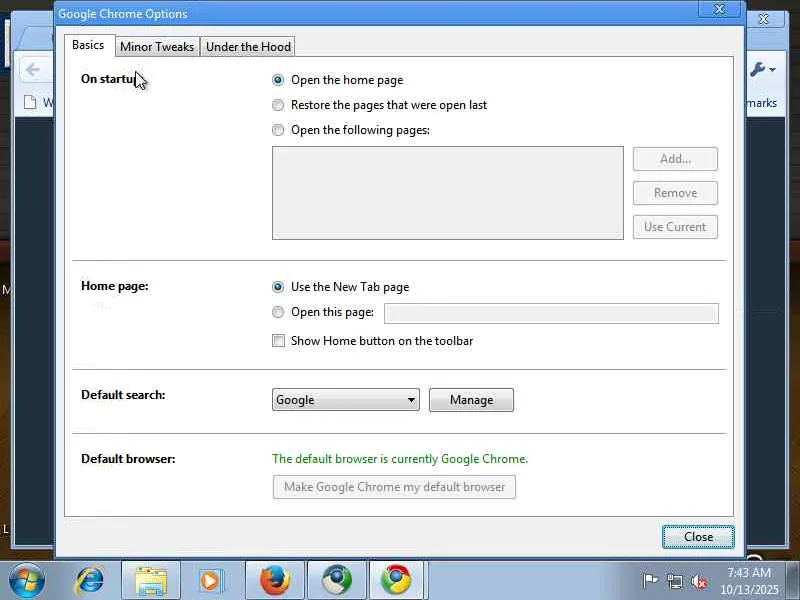The width and height of the screenshot is (800, 600).
Task: Click inside the startup pages list box
Action: (448, 193)
